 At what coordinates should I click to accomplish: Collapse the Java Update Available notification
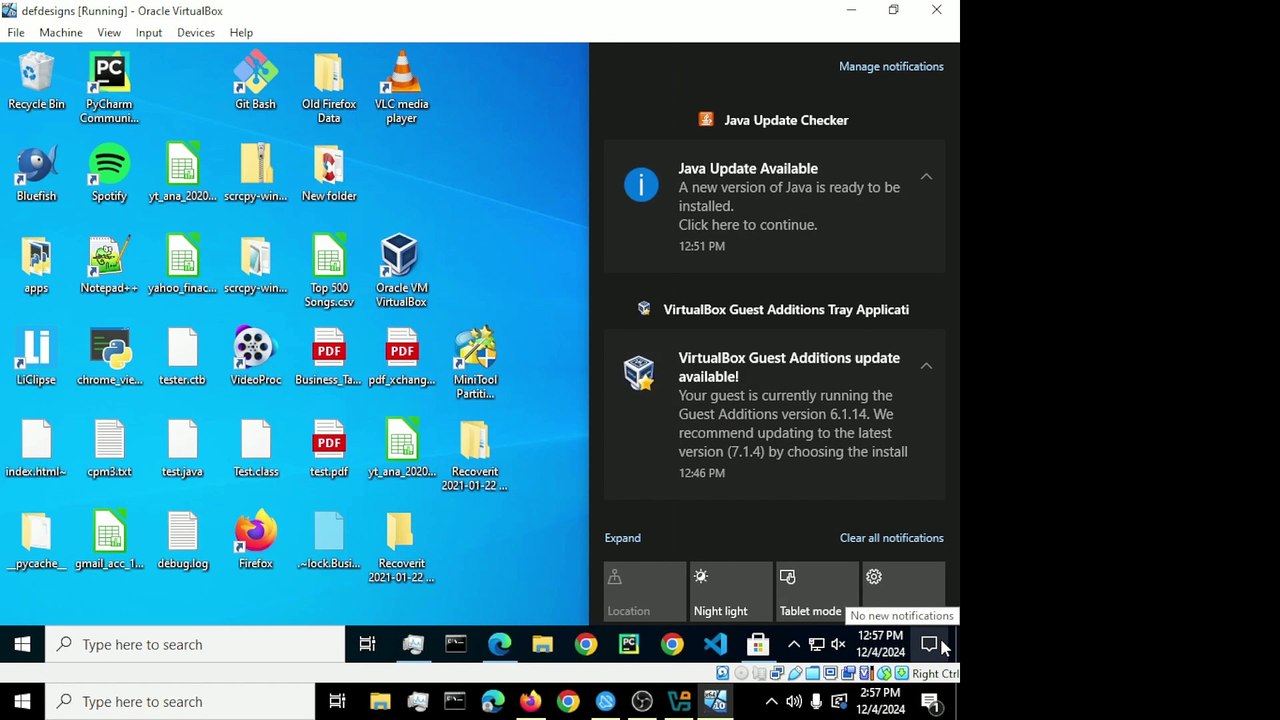(x=926, y=177)
